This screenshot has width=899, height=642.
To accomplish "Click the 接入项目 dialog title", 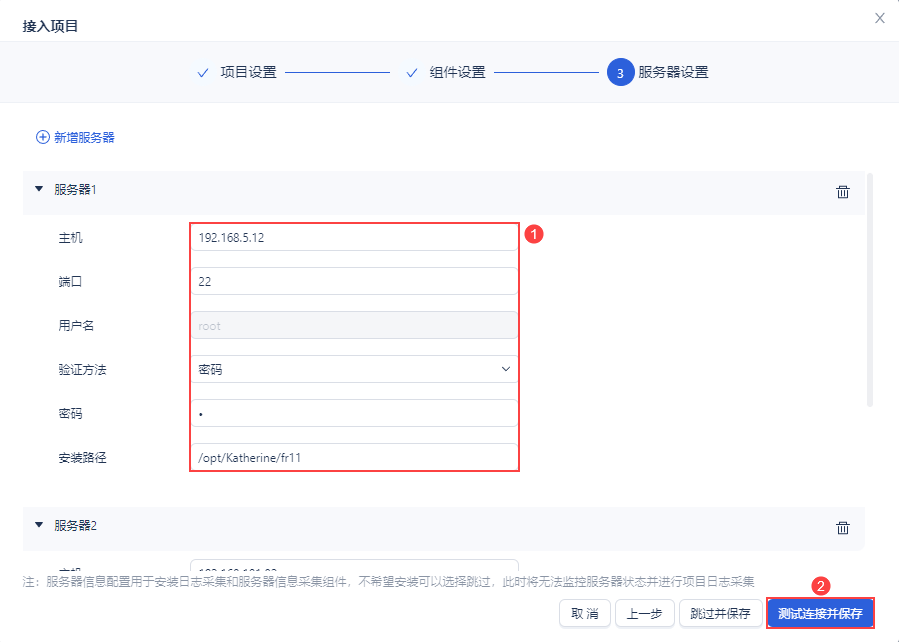I will 50,26.
